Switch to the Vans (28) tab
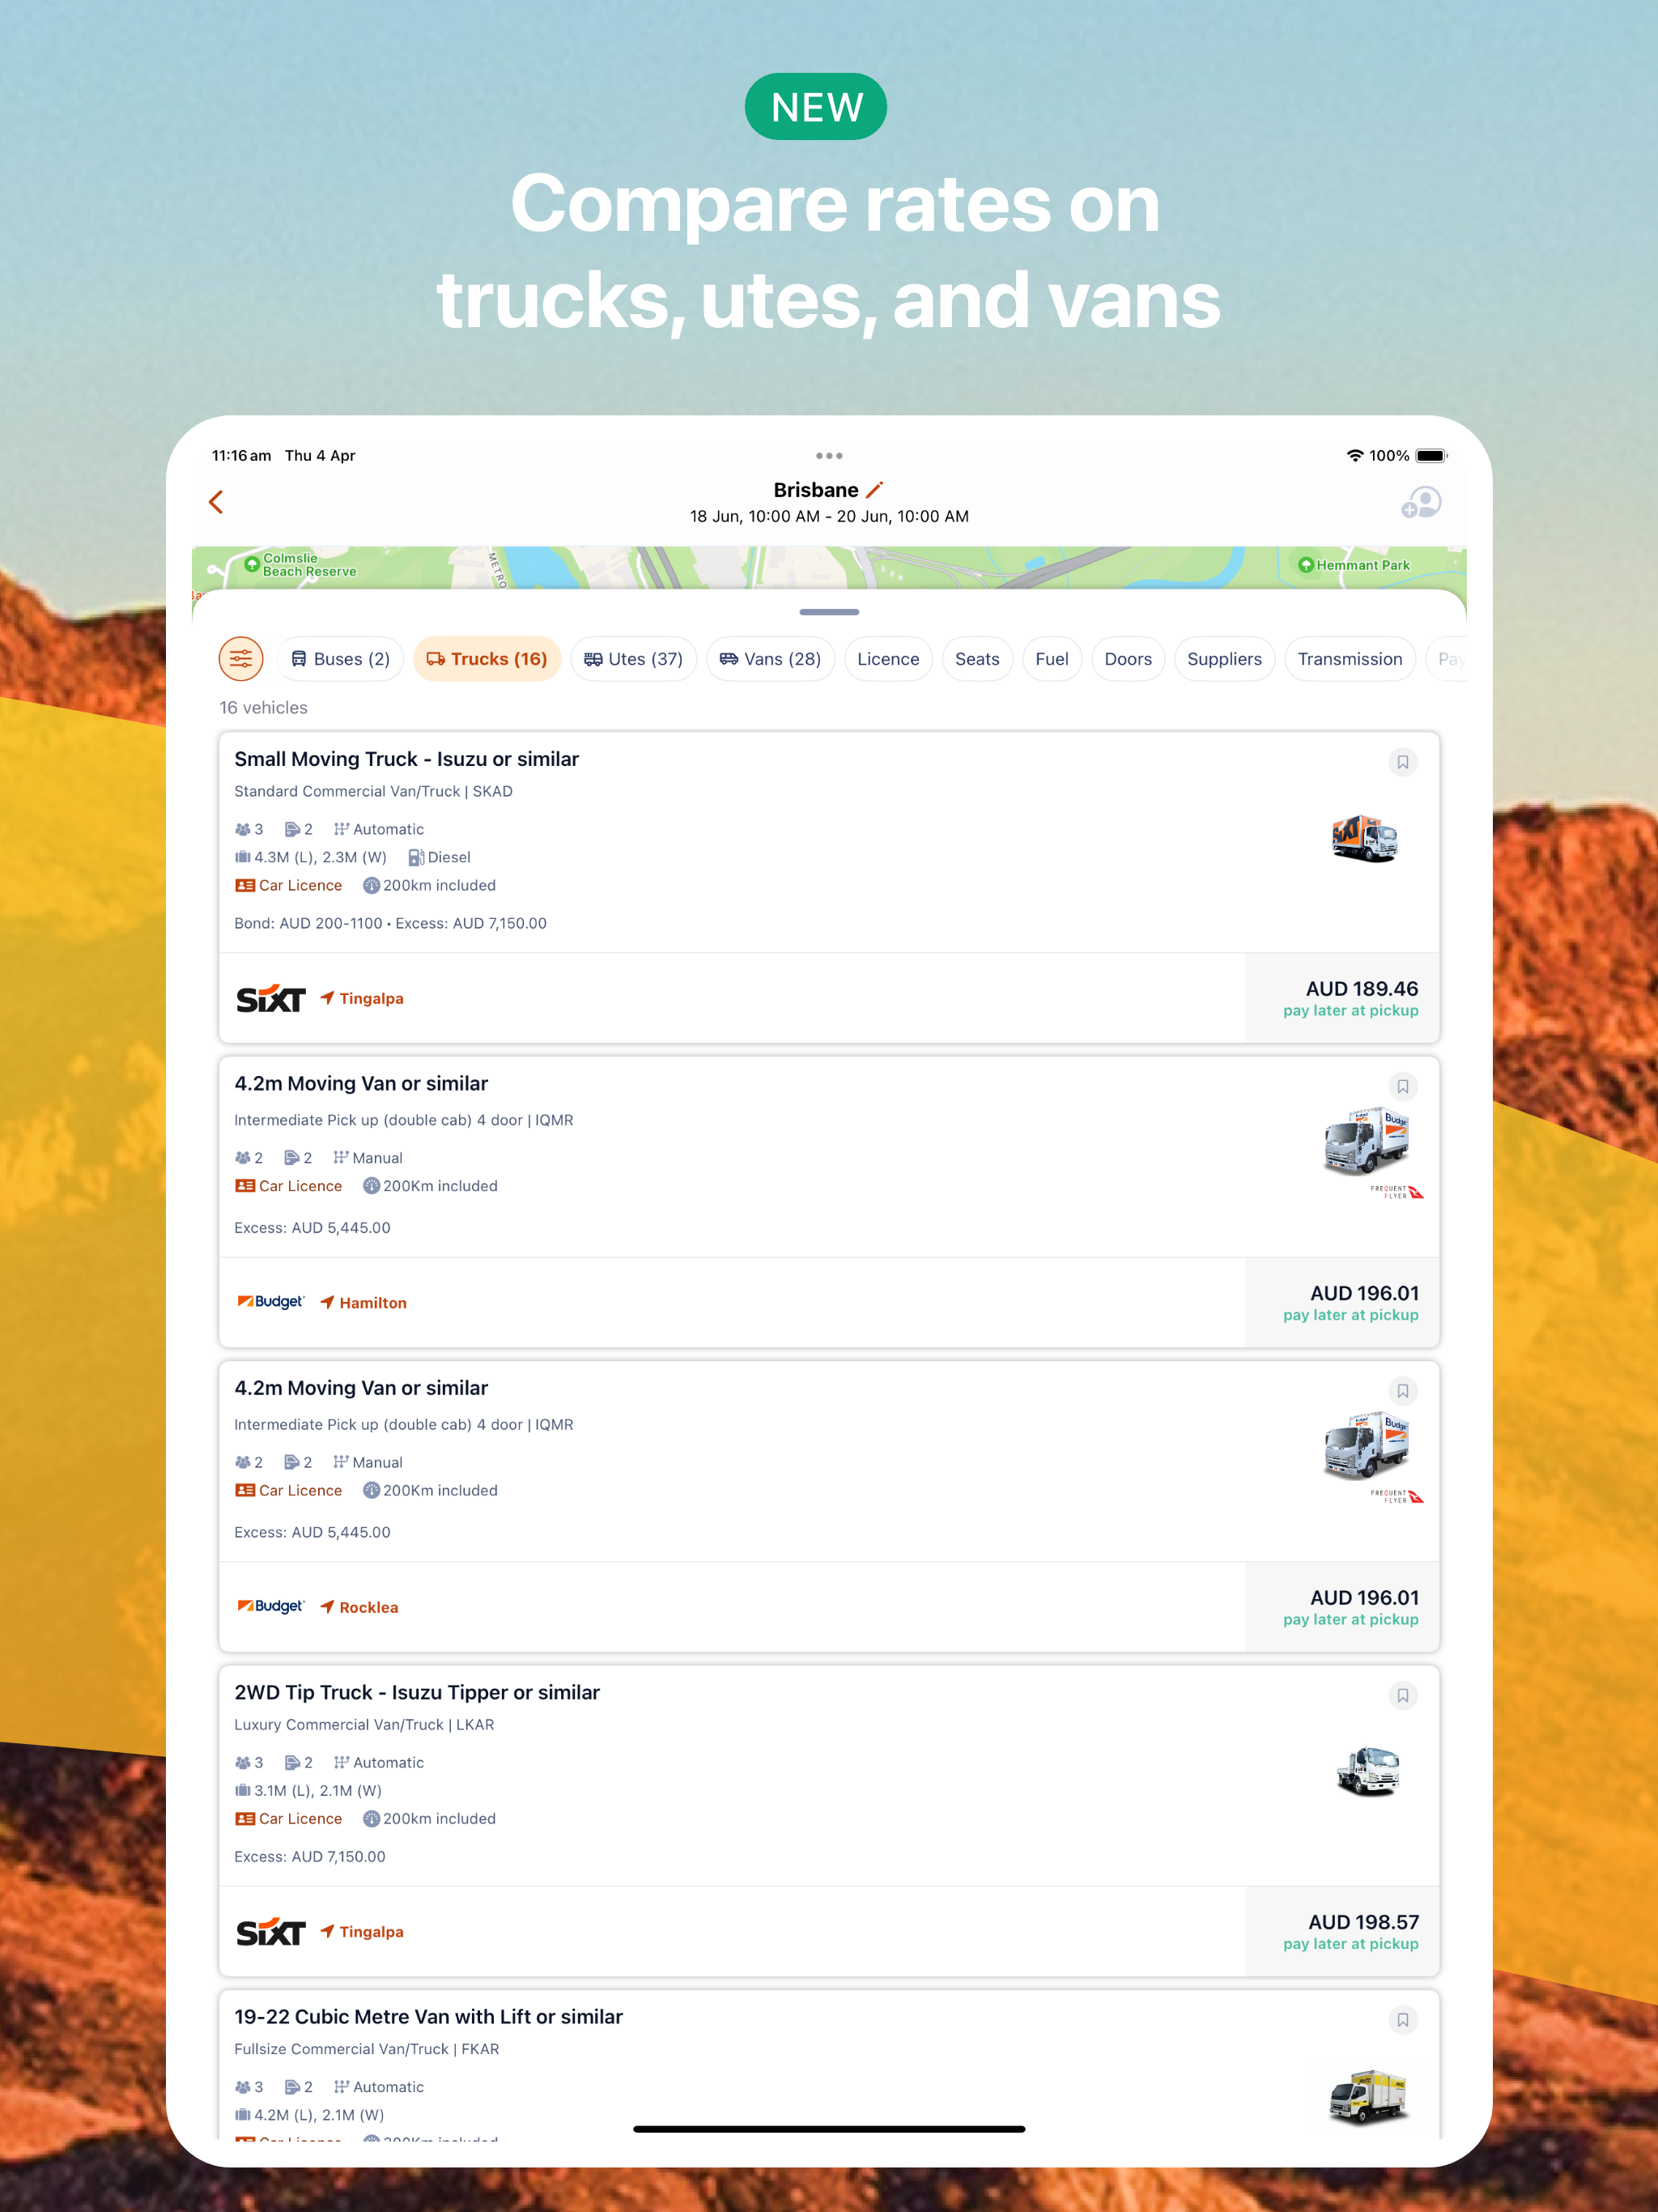Image resolution: width=1658 pixels, height=2212 pixels. (770, 659)
